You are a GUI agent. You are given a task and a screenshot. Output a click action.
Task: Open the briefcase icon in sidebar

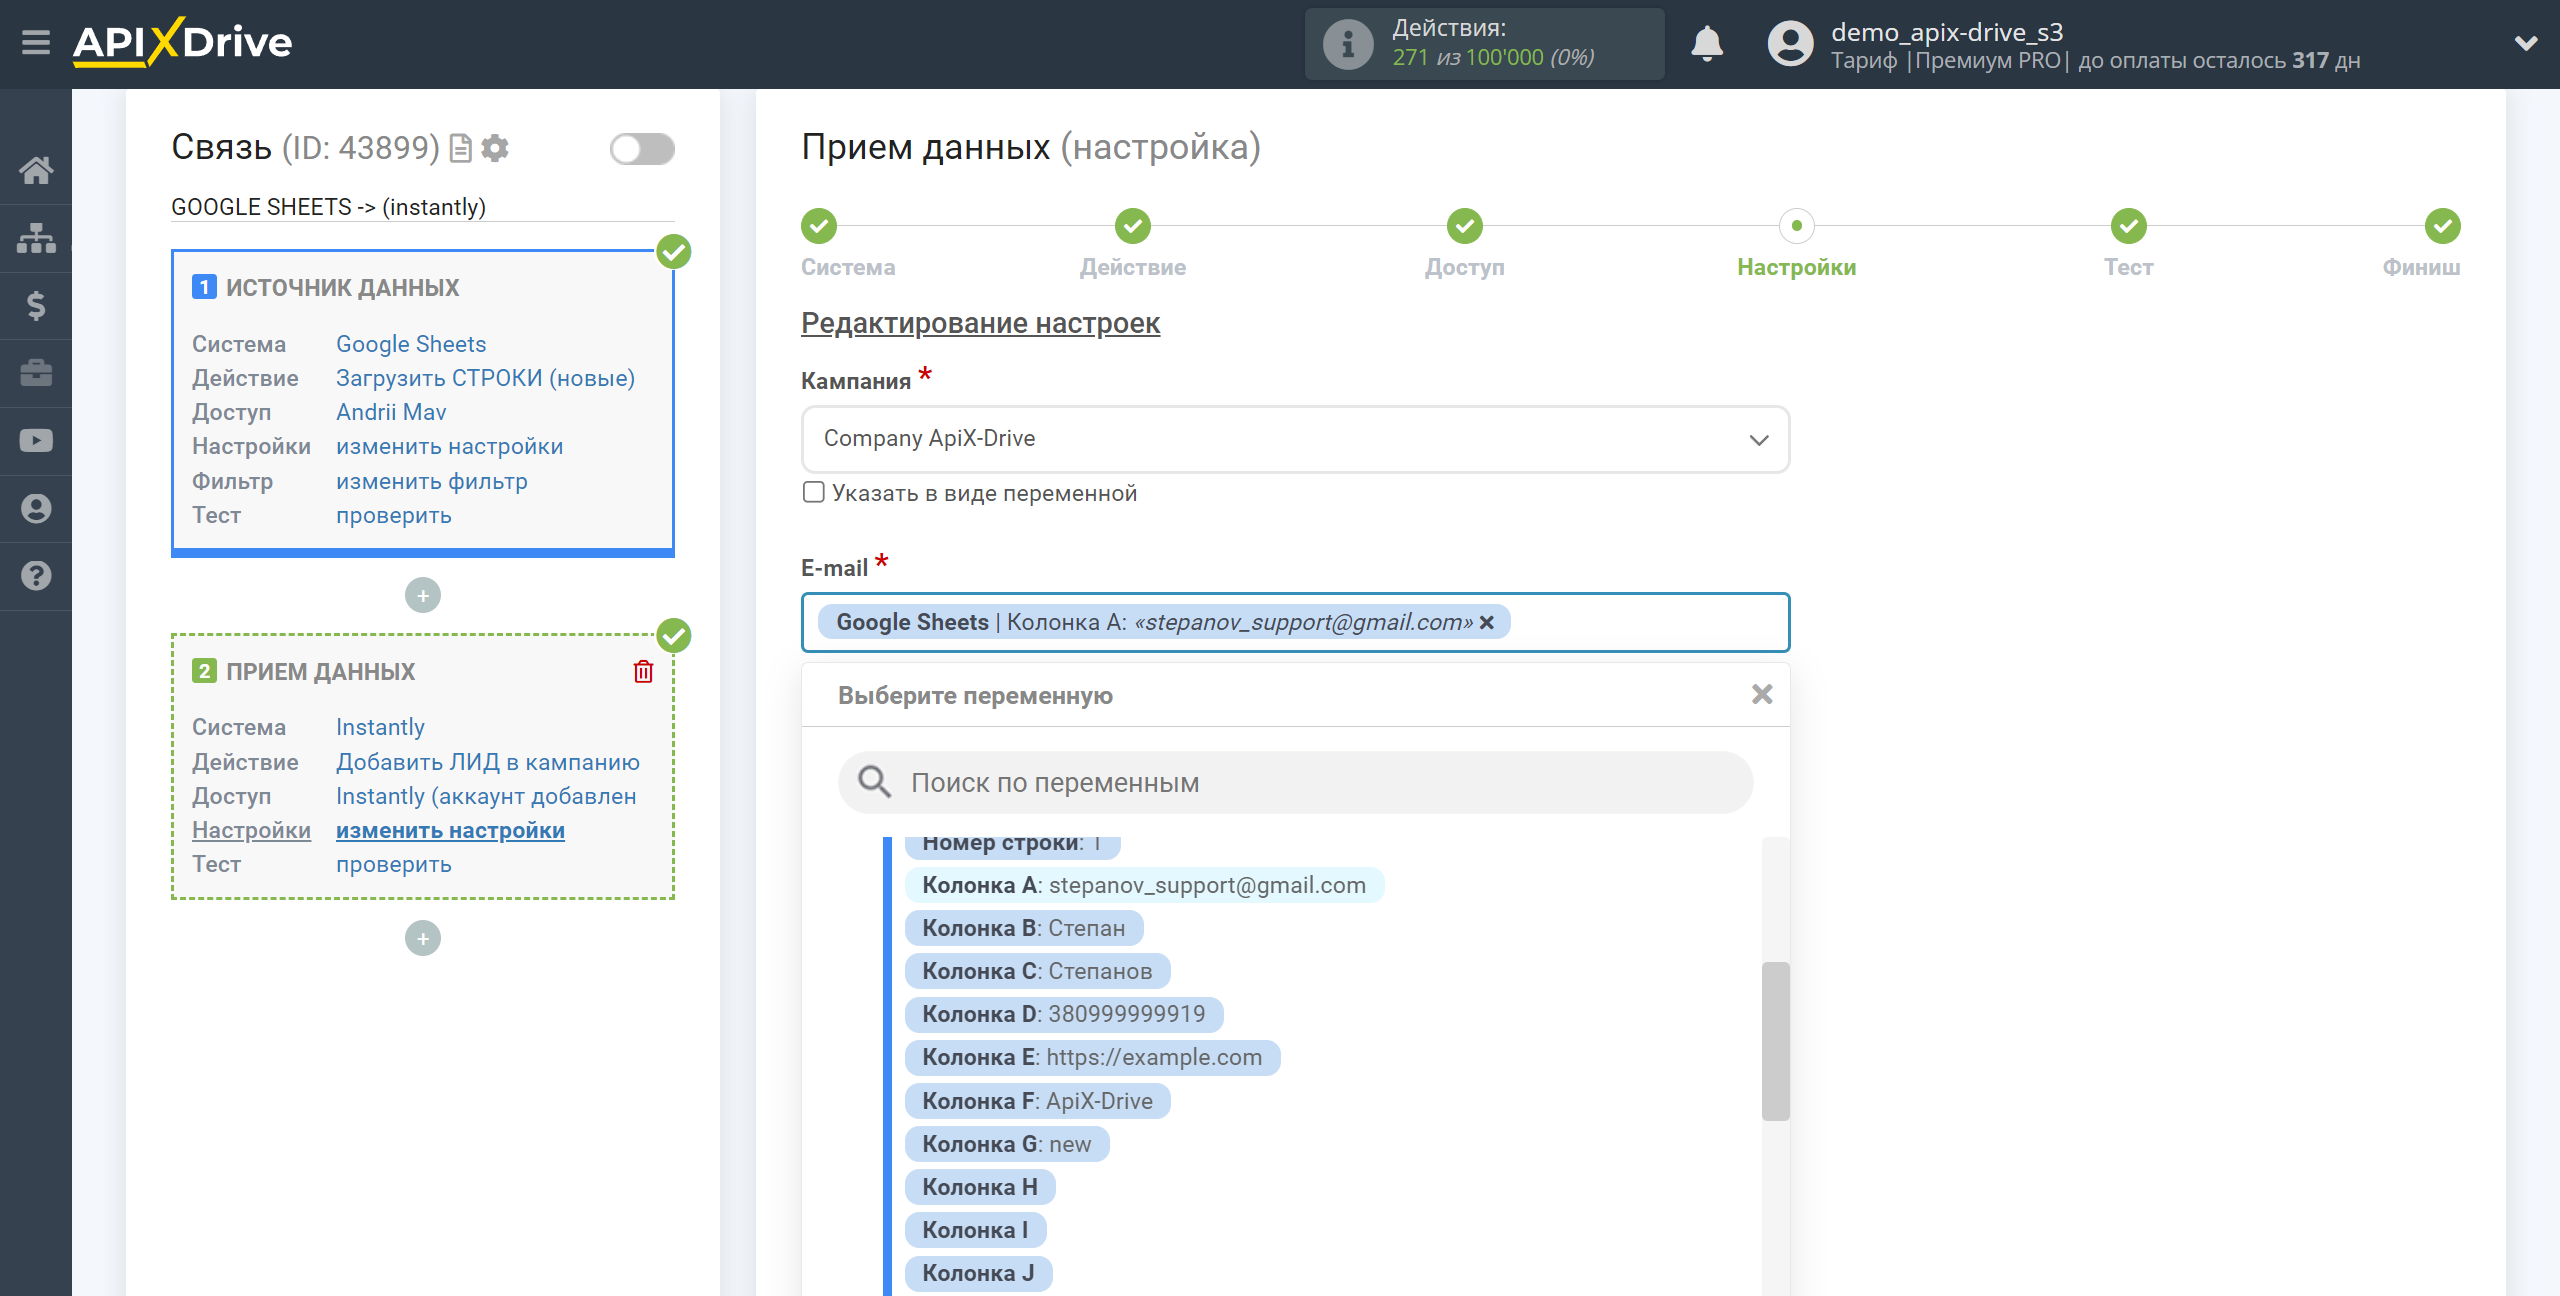coord(36,373)
